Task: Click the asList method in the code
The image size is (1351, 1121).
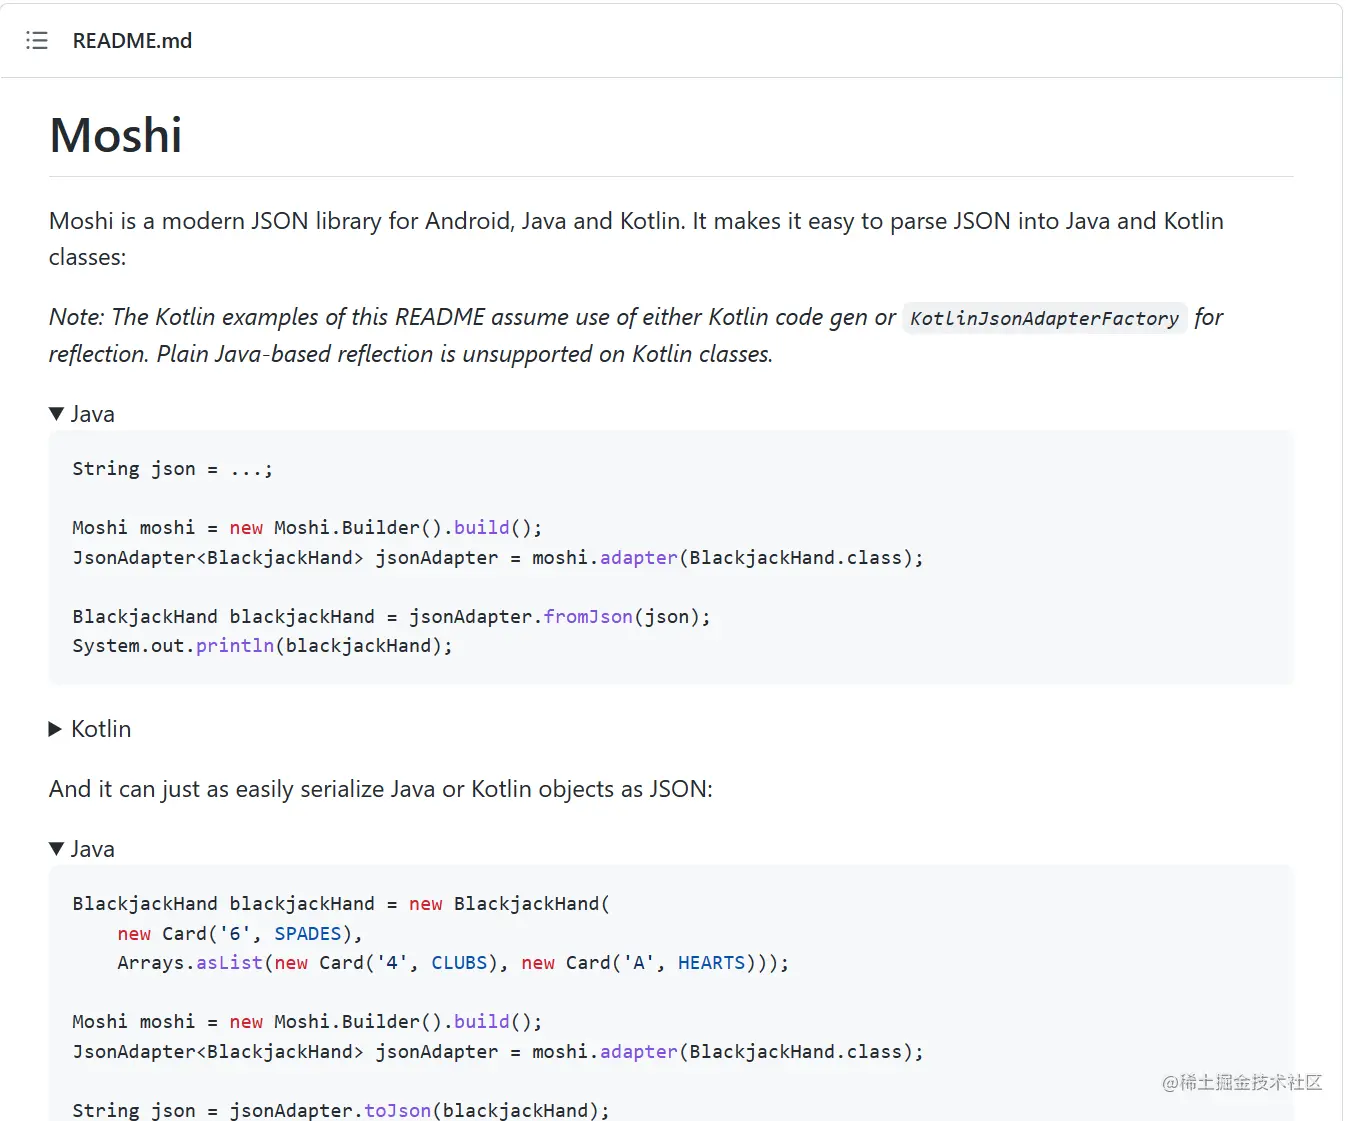Action: pos(229,963)
